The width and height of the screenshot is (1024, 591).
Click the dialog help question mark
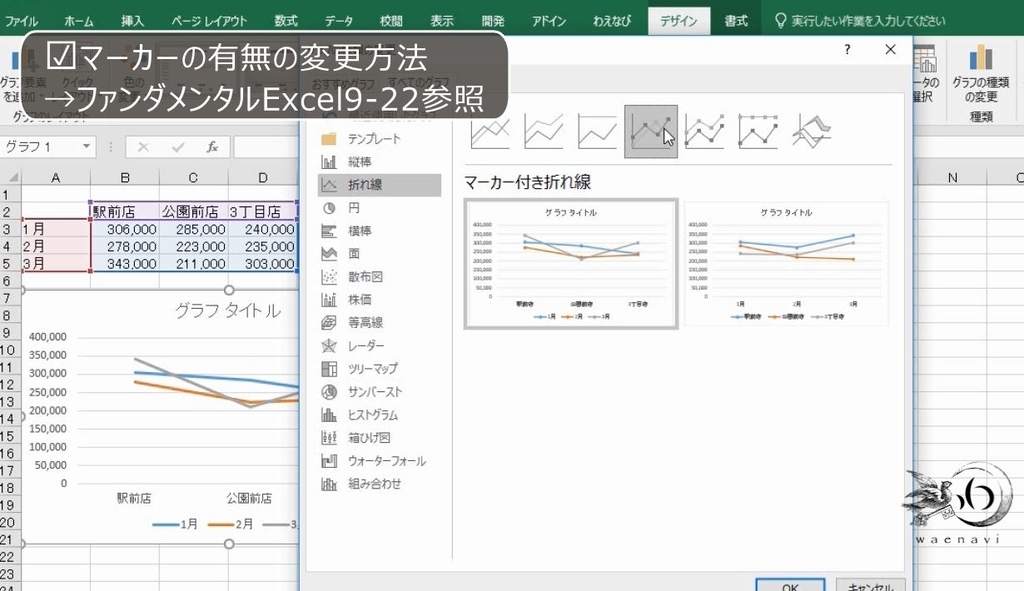[847, 50]
